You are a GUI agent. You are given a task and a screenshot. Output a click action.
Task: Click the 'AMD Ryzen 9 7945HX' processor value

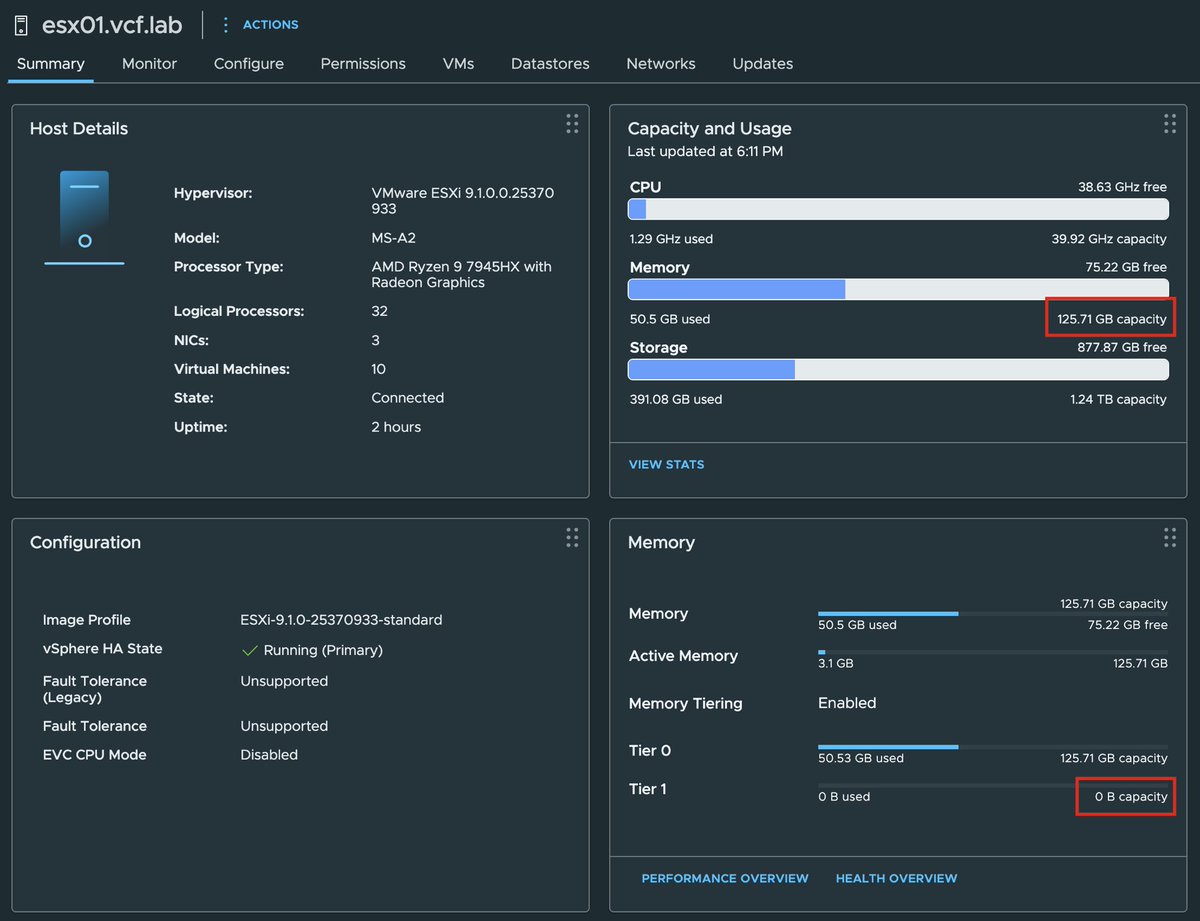point(461,275)
